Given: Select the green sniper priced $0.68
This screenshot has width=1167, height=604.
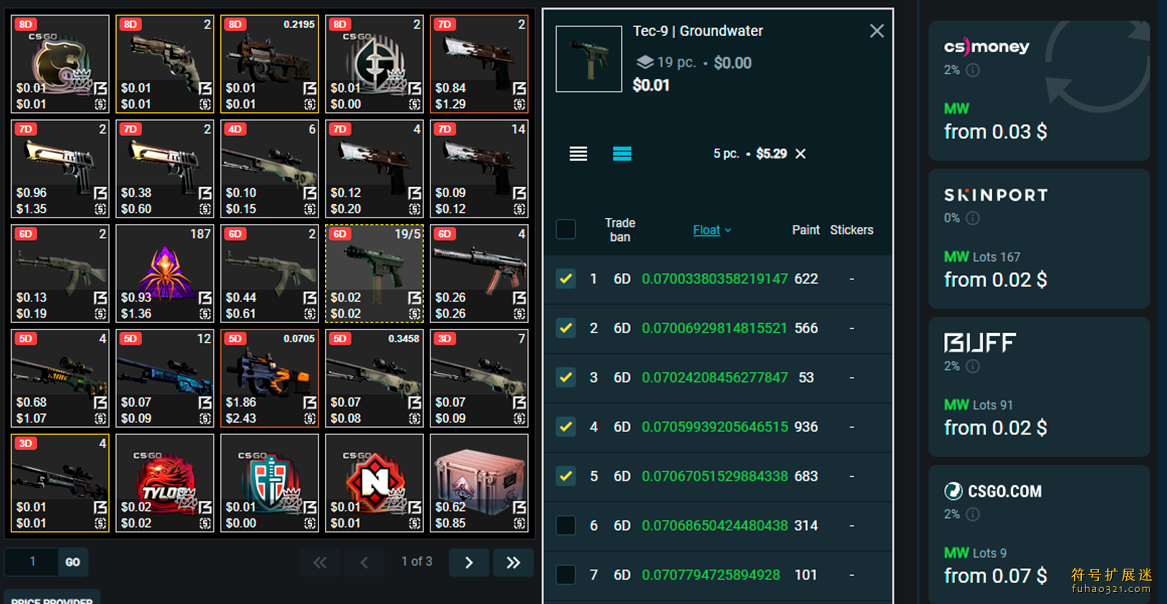Looking at the screenshot, I should coord(60,379).
